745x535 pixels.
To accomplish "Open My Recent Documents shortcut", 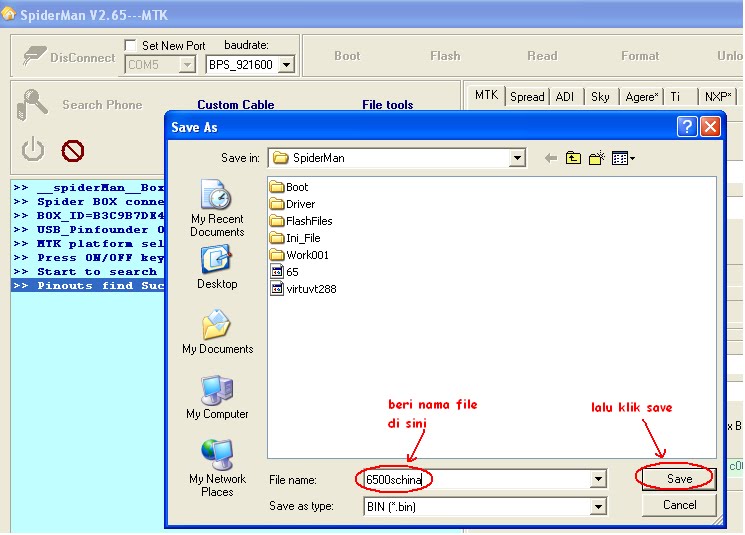I will pyautogui.click(x=217, y=208).
